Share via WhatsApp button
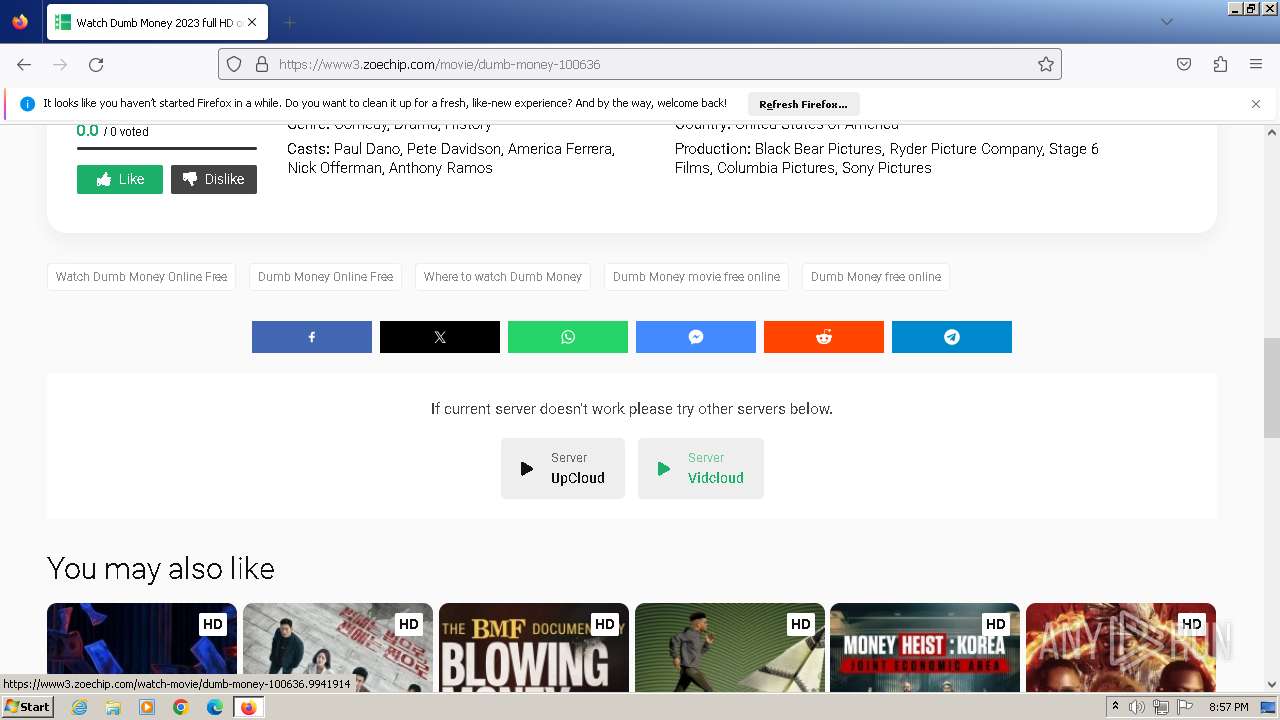The width and height of the screenshot is (1280, 720). point(568,337)
